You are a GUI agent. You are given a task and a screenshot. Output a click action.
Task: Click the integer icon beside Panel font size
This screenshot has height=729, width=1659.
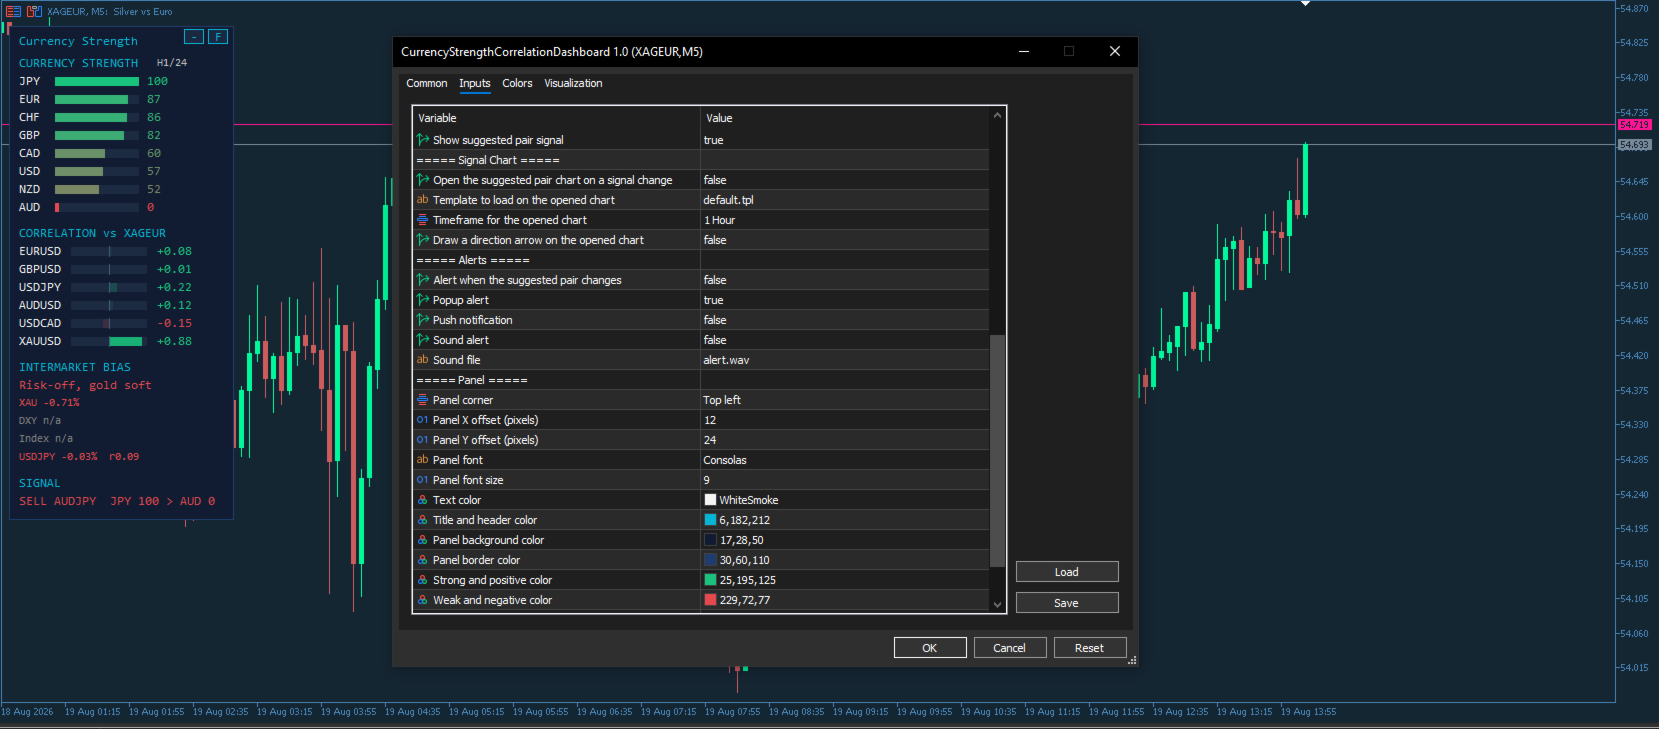pos(423,480)
